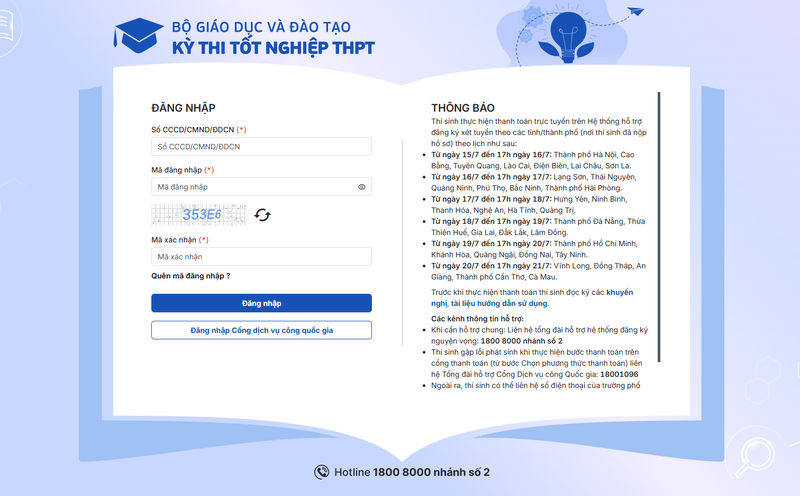Open tài liệu hướng dẫn sử dụng link
This screenshot has height=496, width=800.
pos(499,303)
